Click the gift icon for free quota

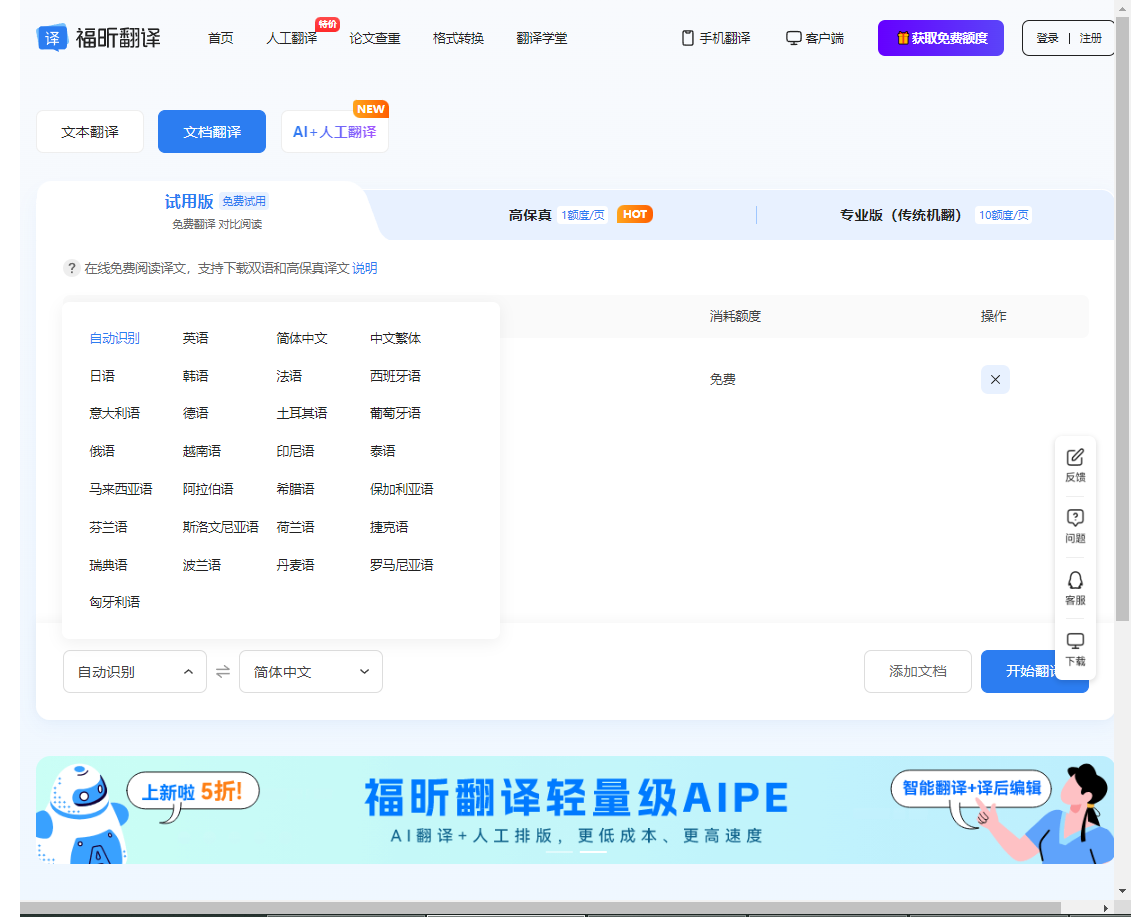point(902,38)
